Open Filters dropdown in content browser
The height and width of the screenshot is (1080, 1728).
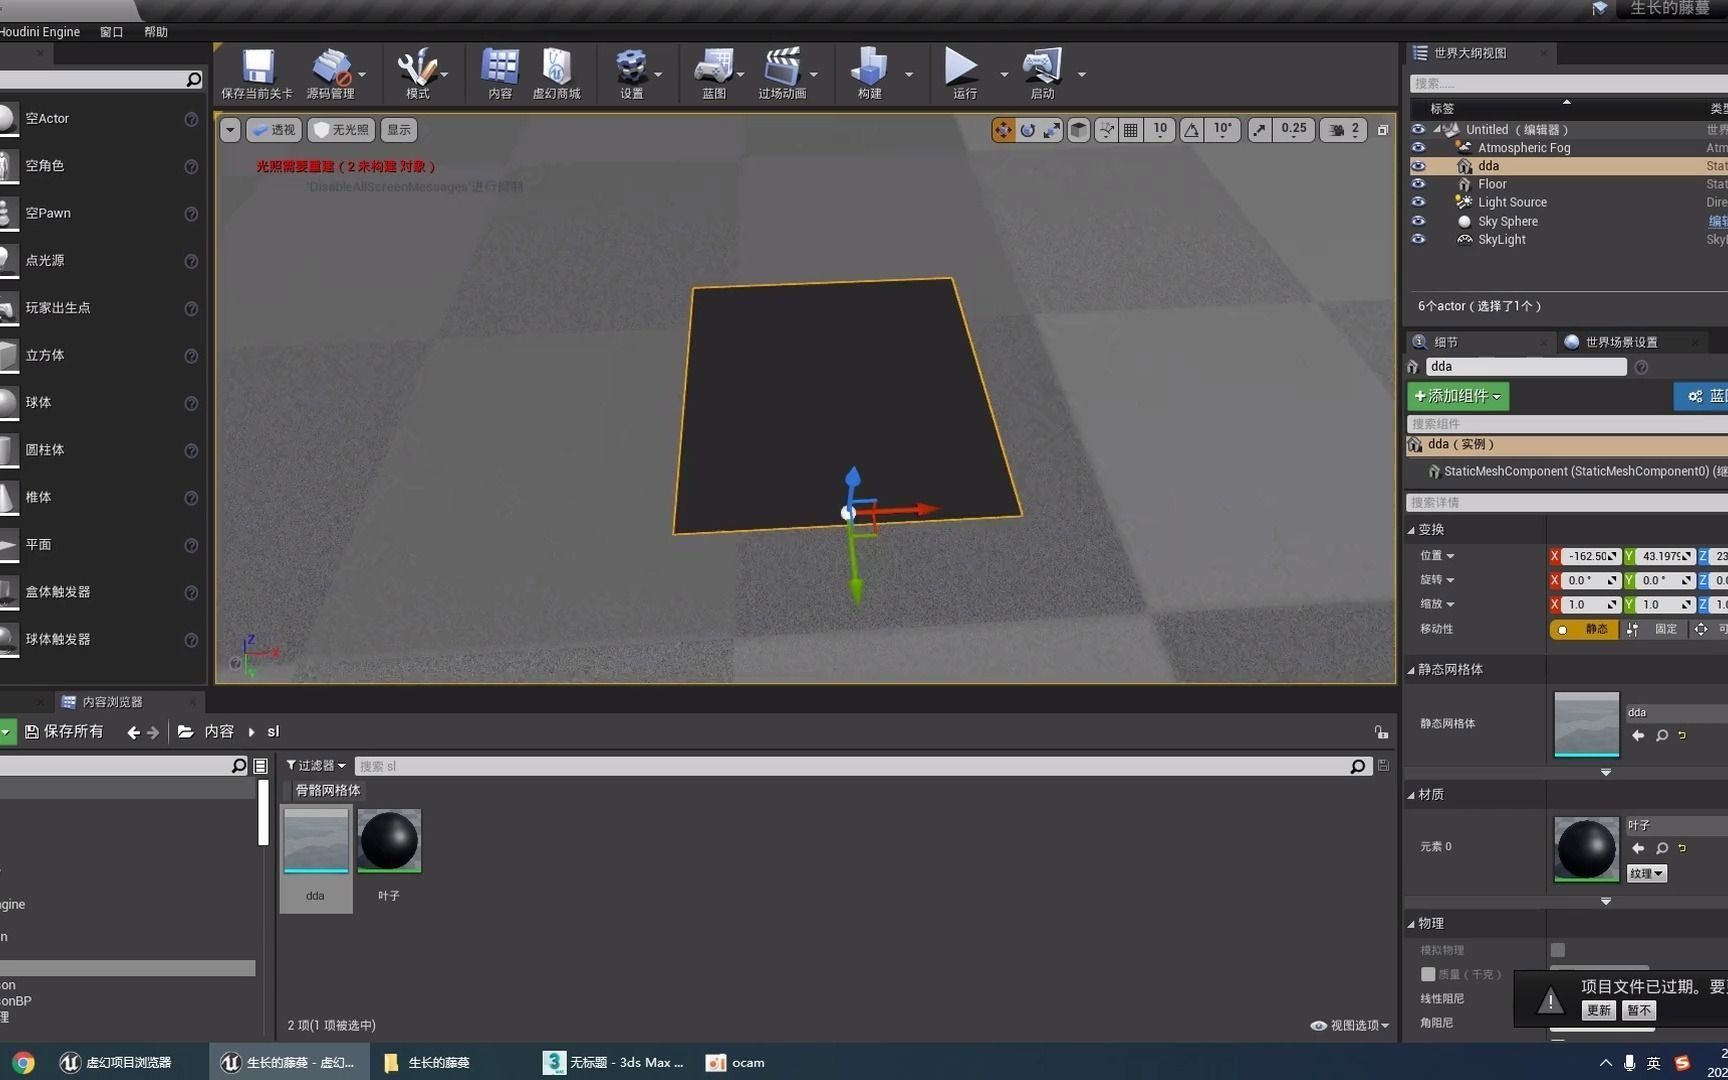[316, 766]
